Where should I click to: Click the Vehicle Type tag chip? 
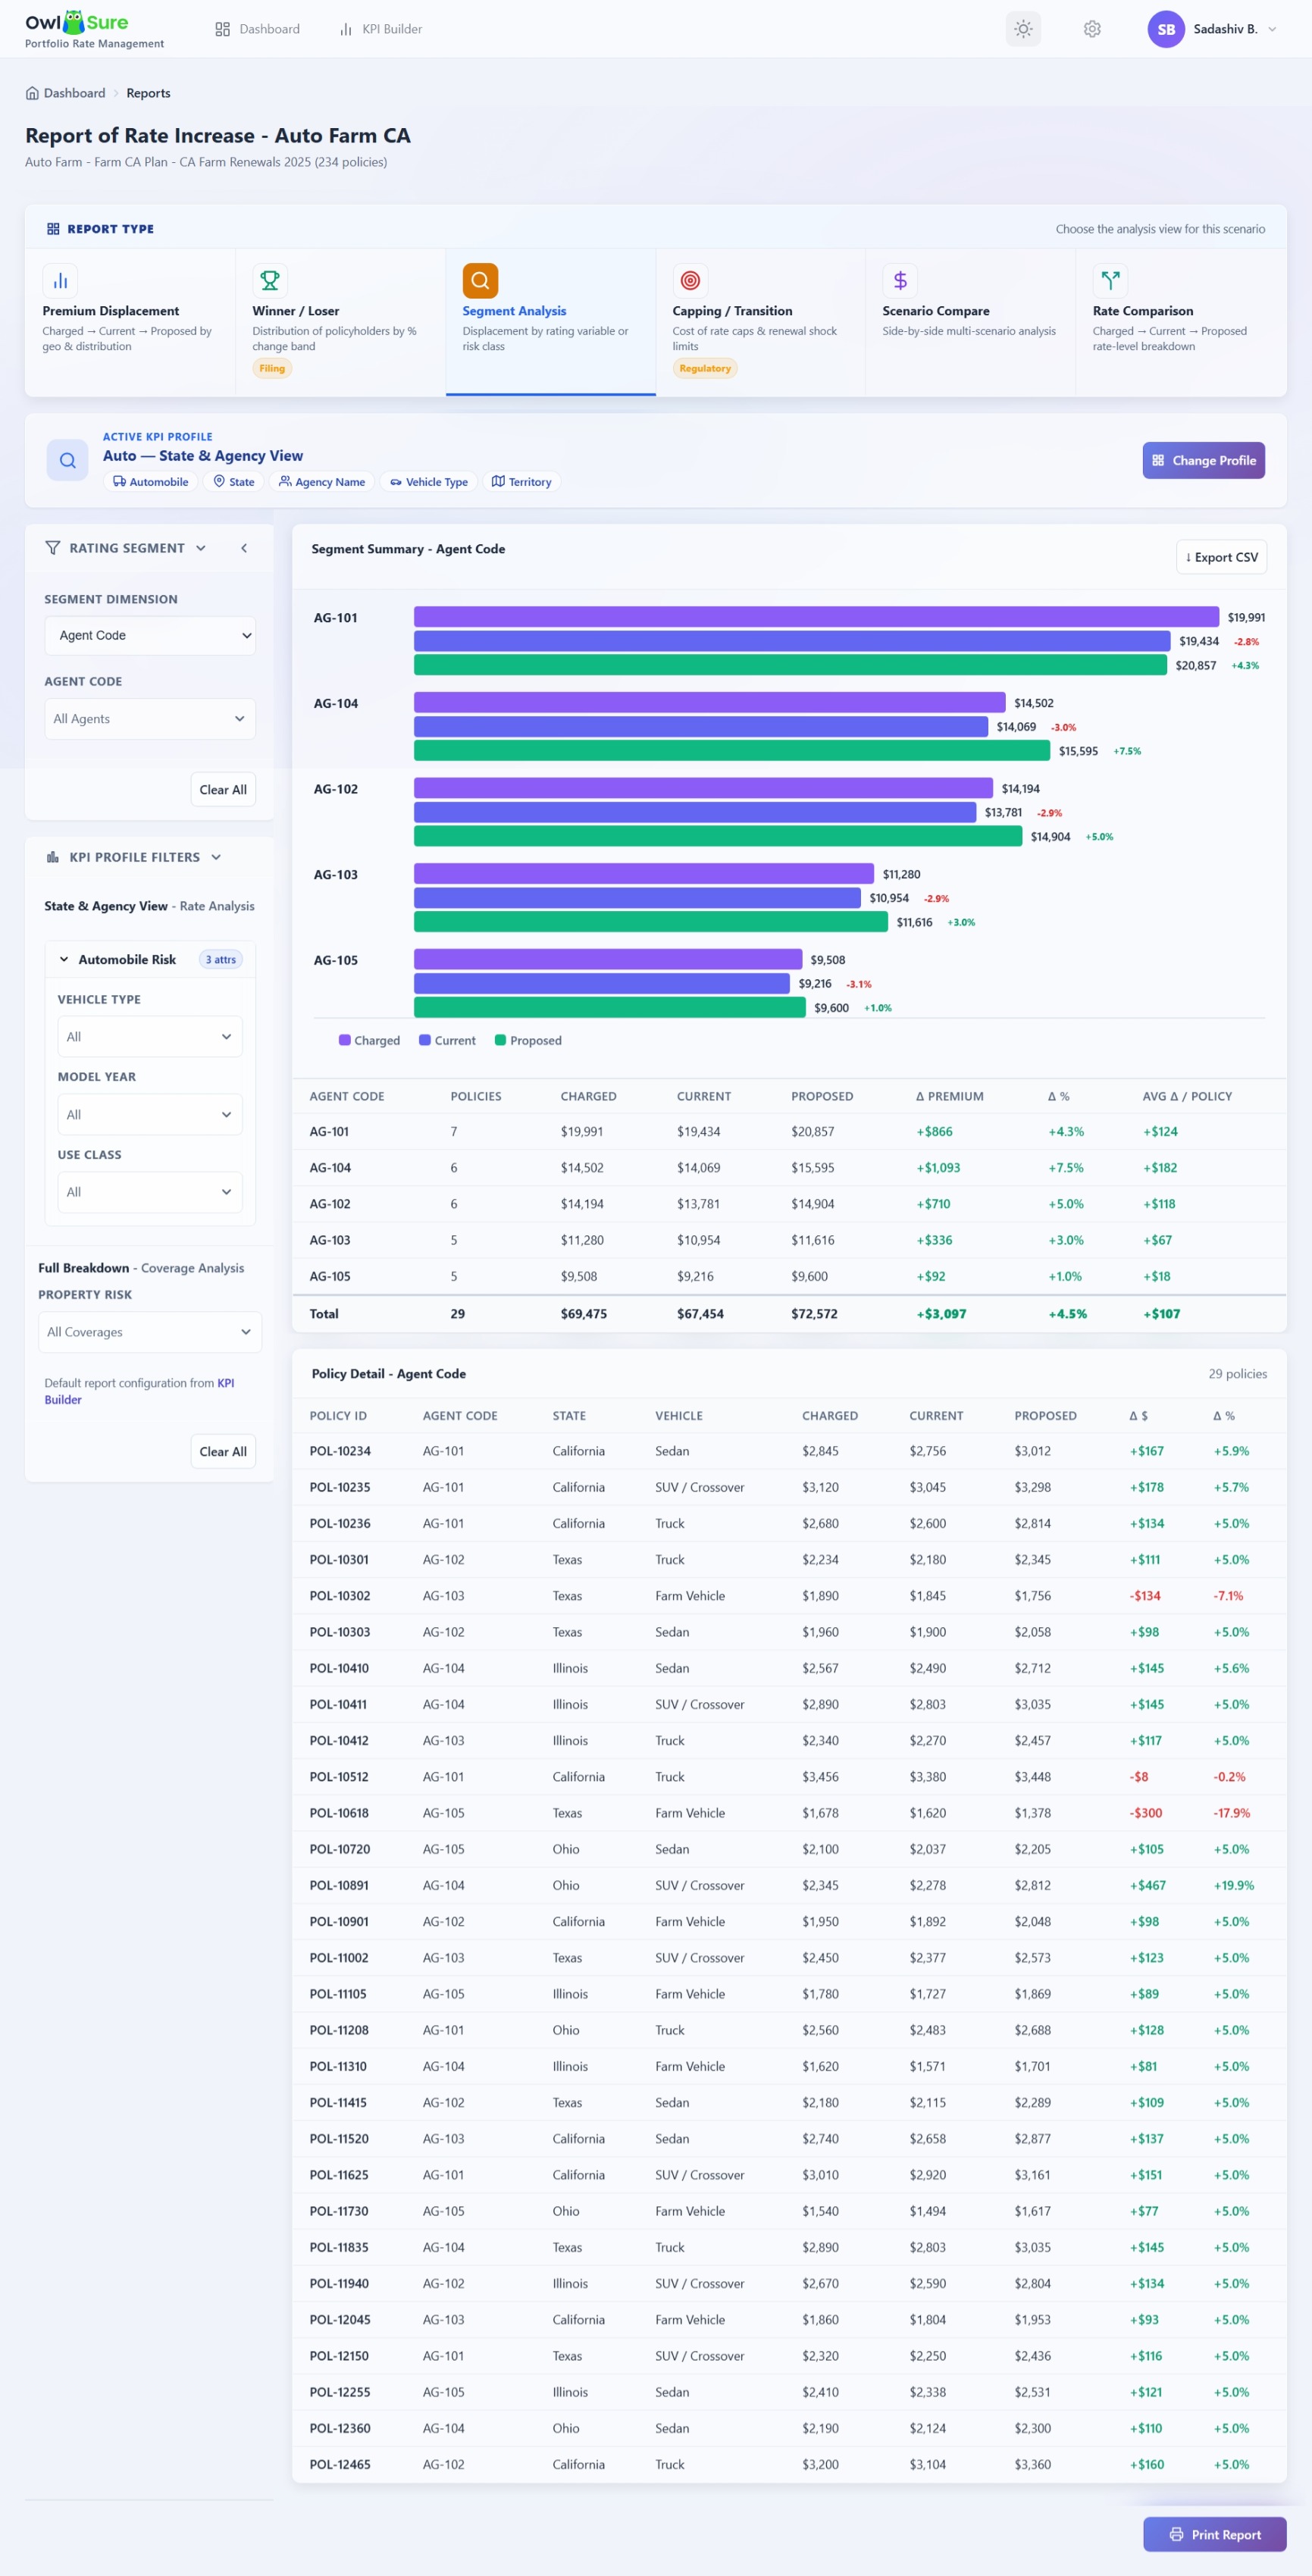click(x=429, y=482)
